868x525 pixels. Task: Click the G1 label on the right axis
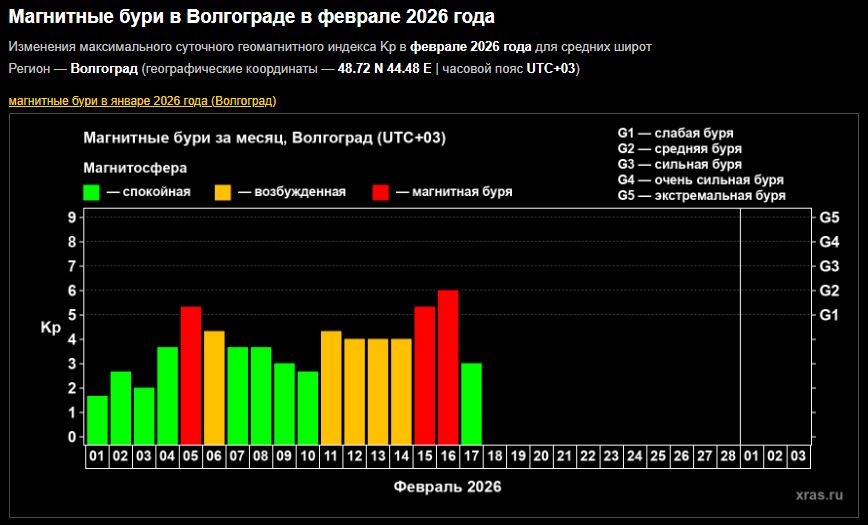[x=829, y=315]
